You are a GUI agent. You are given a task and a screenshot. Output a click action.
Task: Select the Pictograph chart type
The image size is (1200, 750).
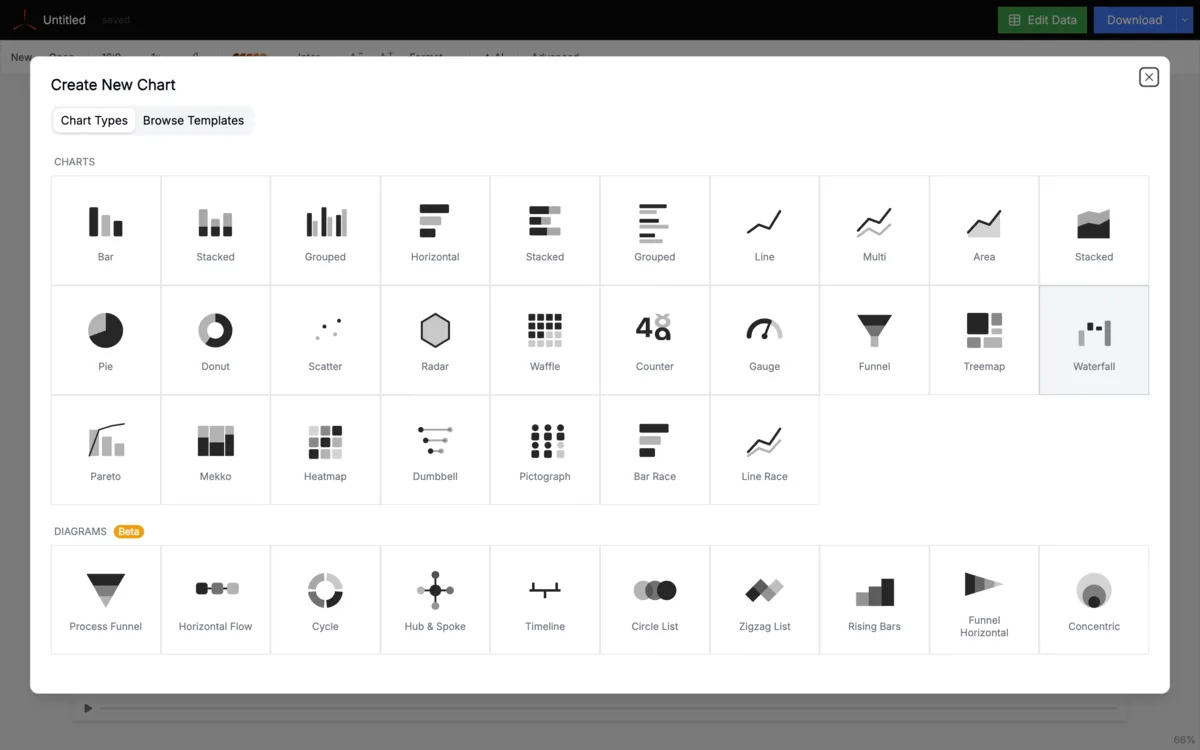tap(545, 450)
